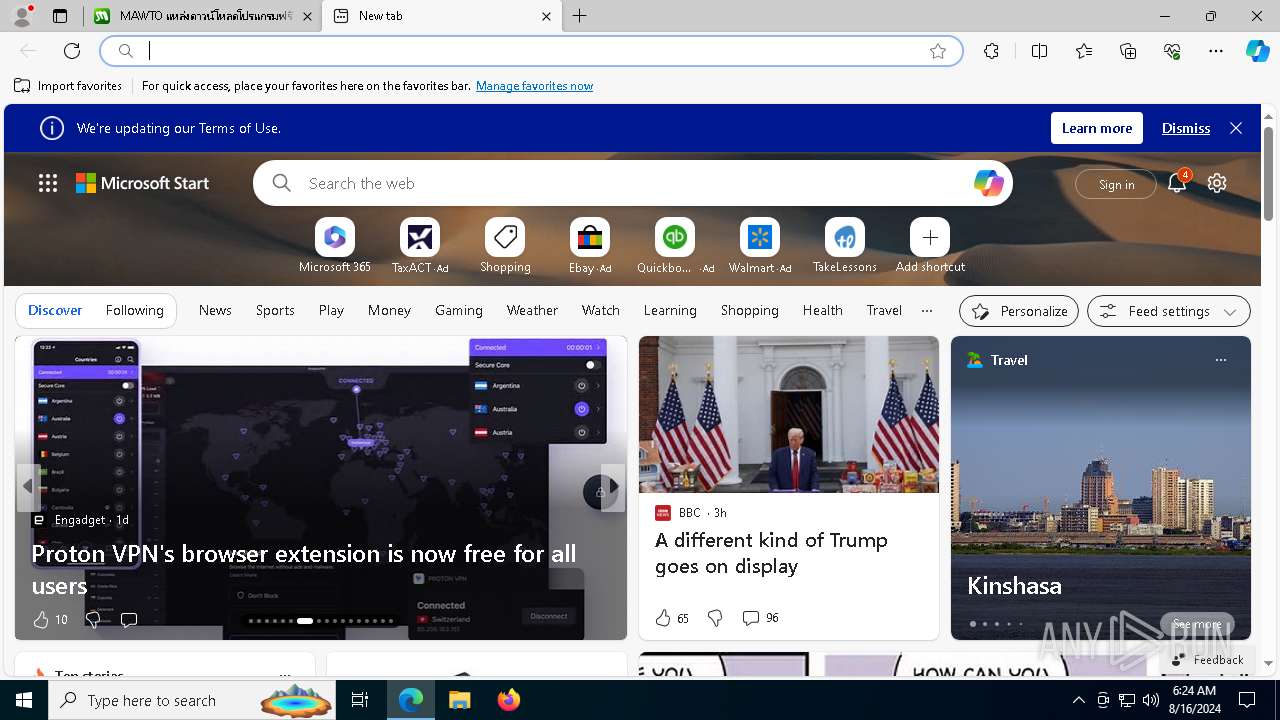Open the Collections icon
This screenshot has height=720, width=1280.
(1128, 51)
